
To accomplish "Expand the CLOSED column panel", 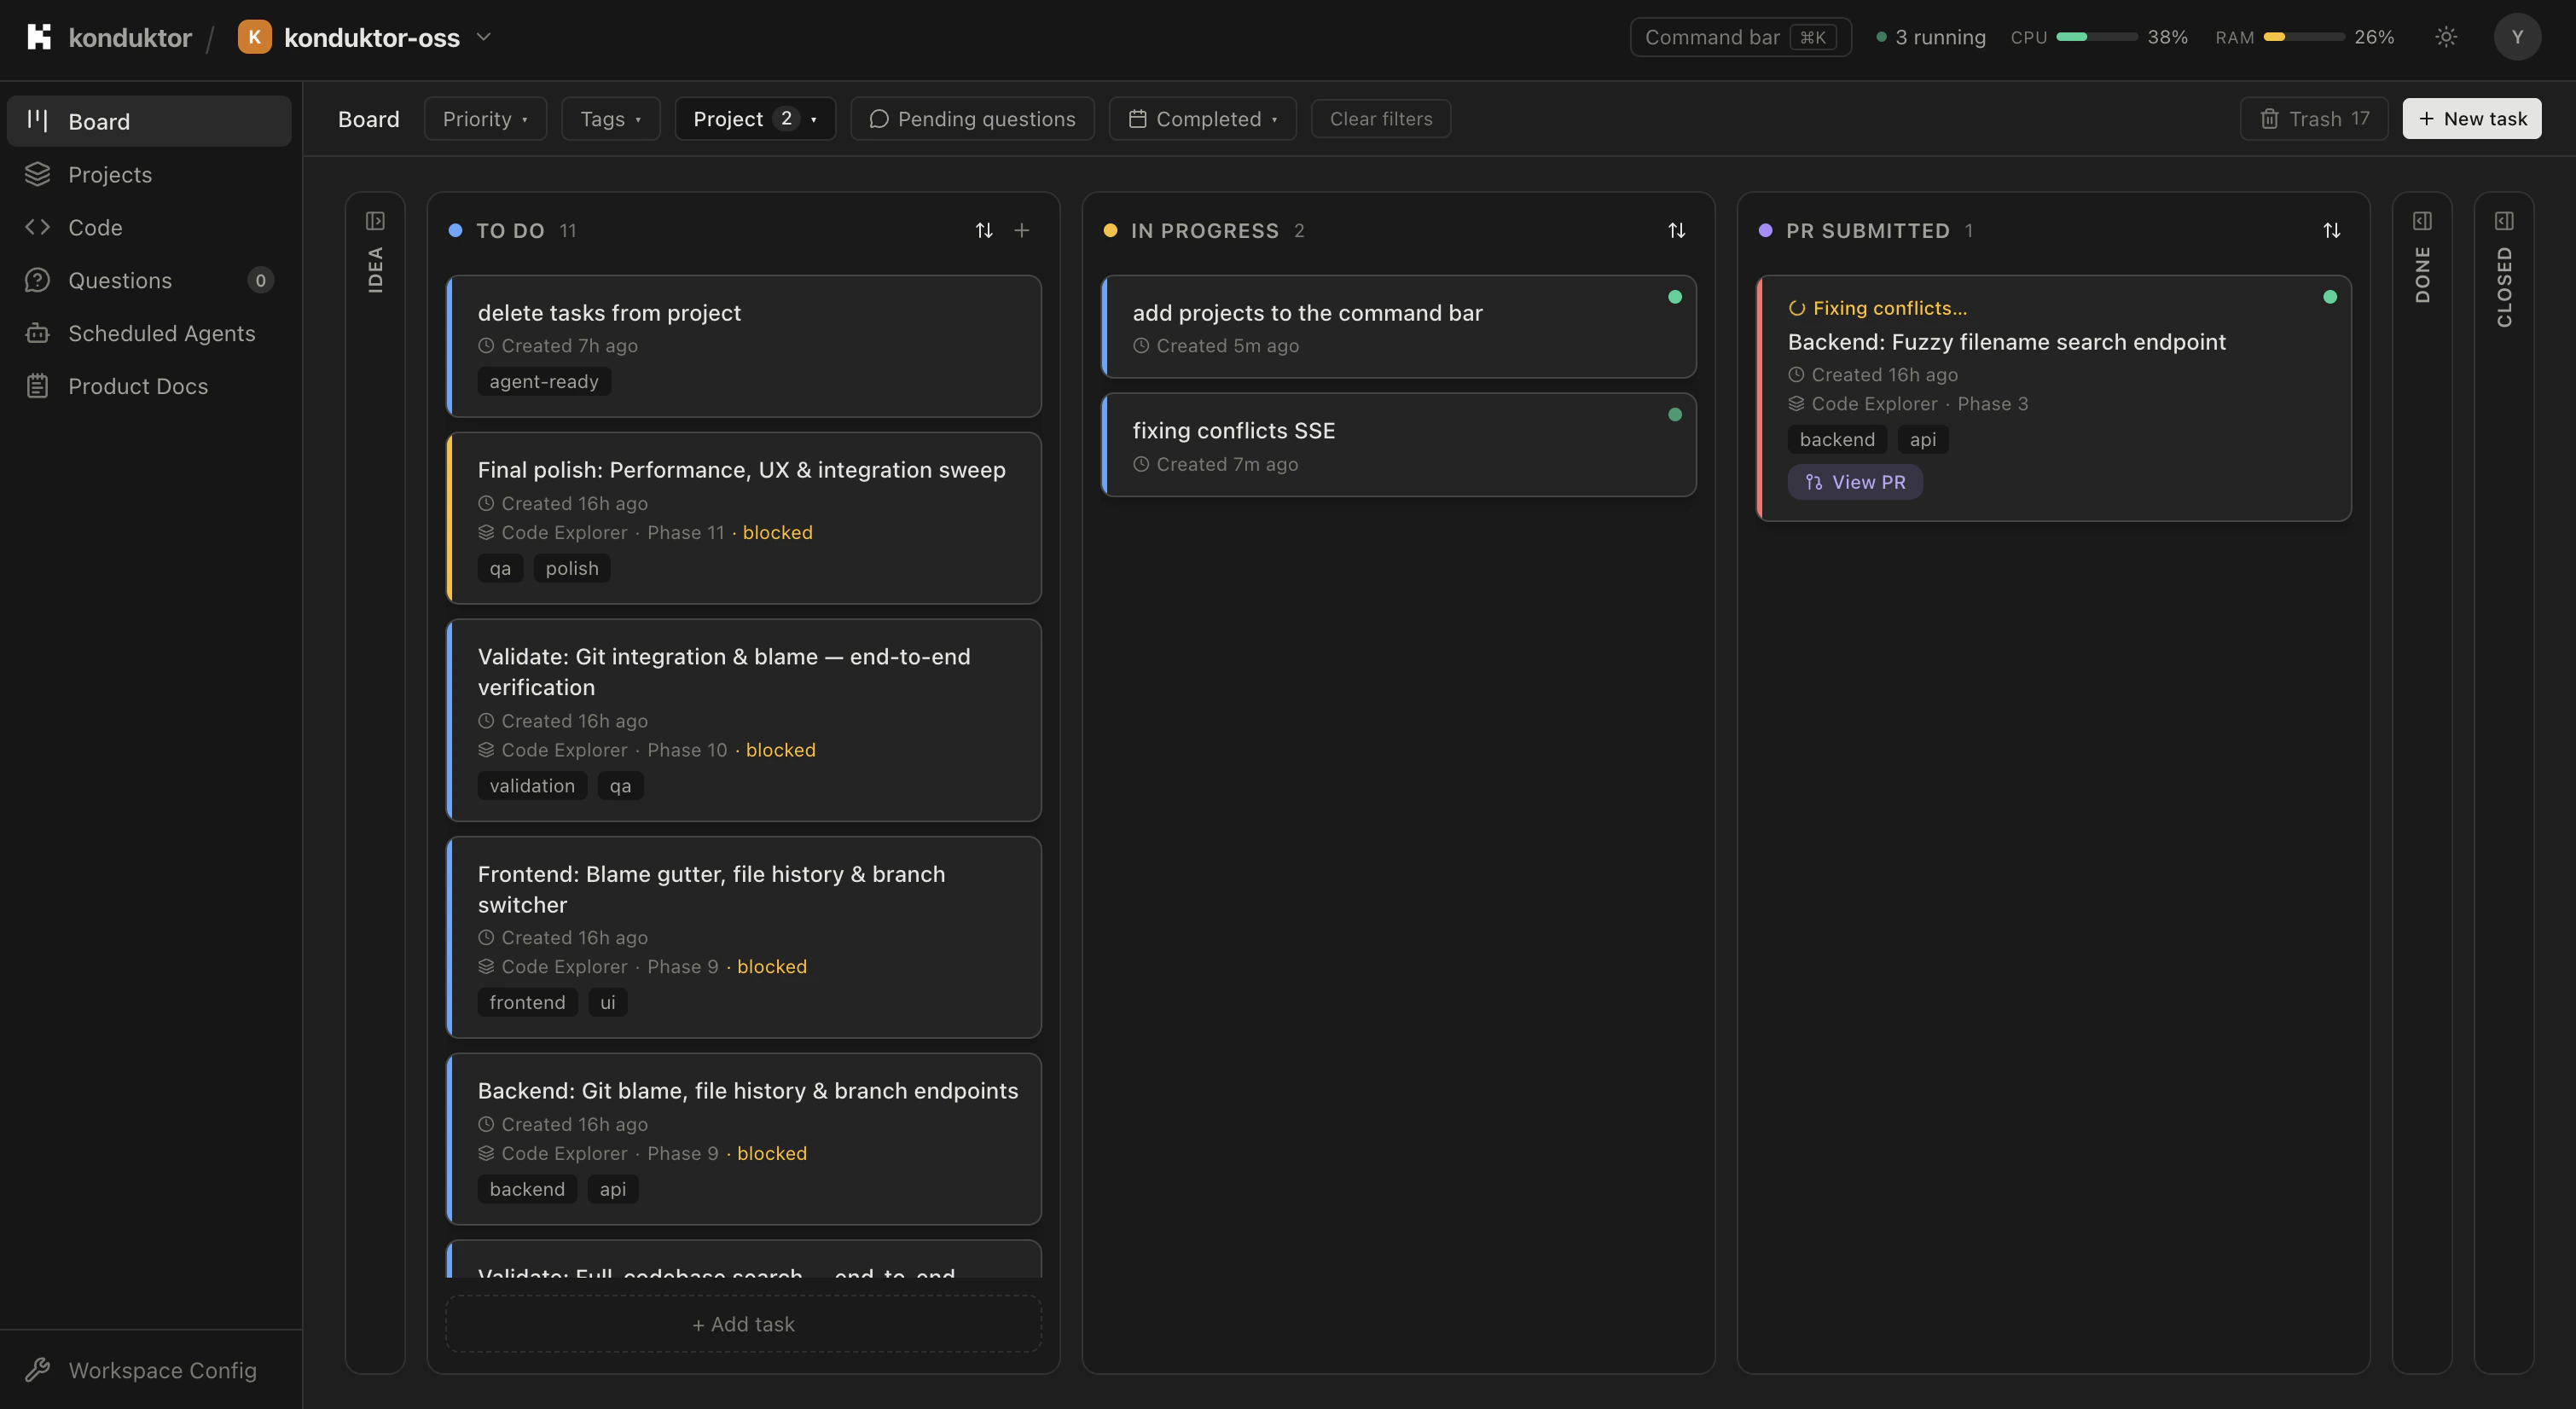I will coord(2504,221).
